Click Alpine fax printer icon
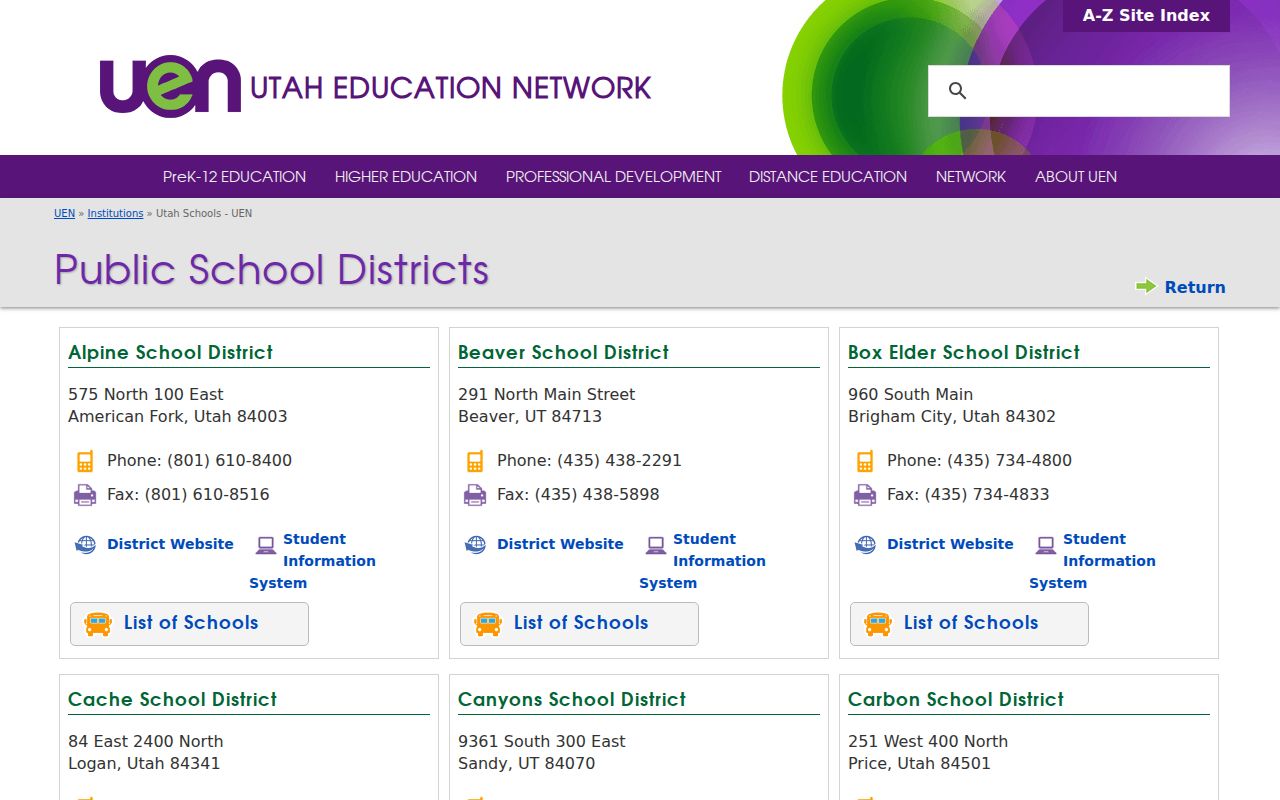This screenshot has width=1280, height=800. click(x=85, y=495)
